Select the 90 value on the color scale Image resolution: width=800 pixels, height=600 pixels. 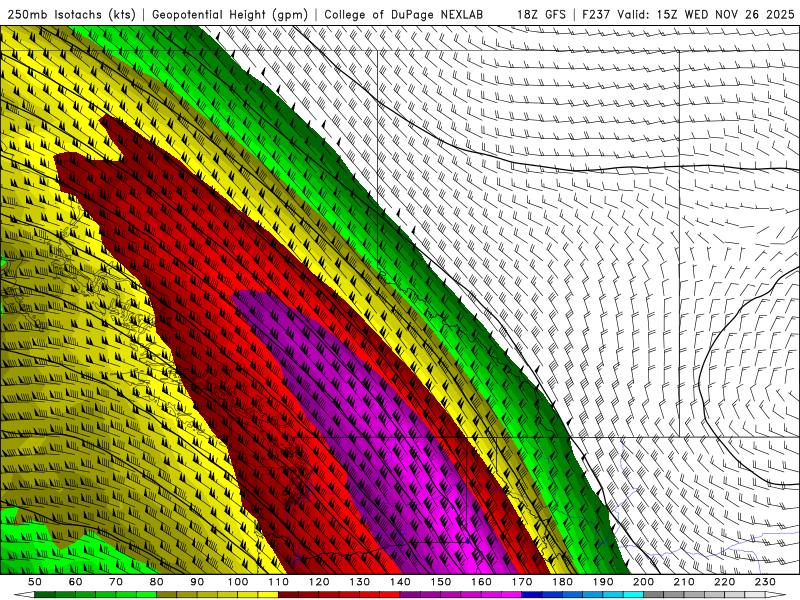click(x=197, y=582)
